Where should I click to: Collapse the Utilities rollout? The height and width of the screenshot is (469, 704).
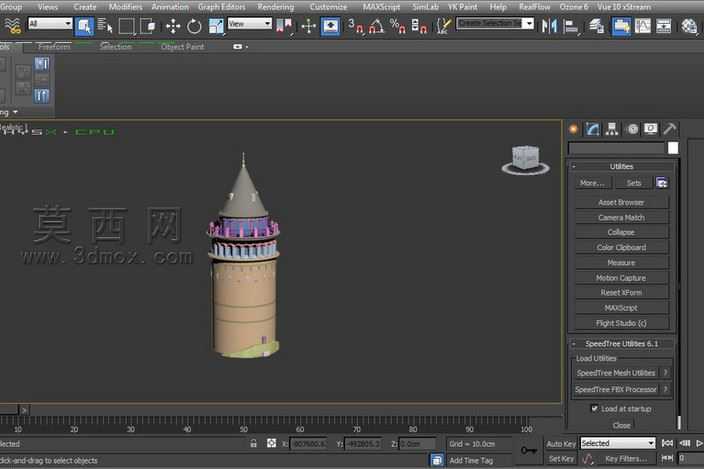tap(621, 167)
